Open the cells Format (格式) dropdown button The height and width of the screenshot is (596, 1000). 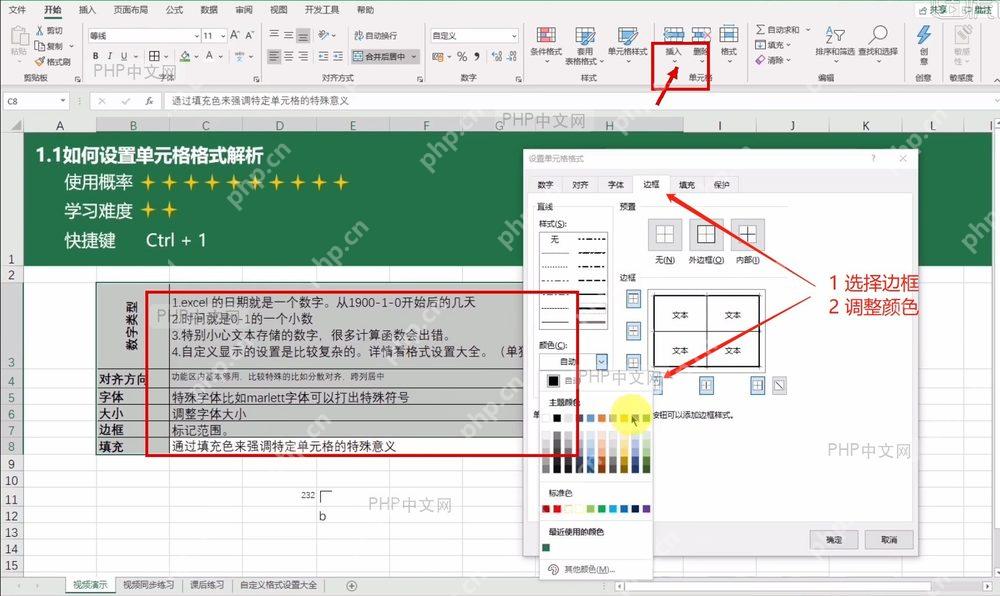728,43
